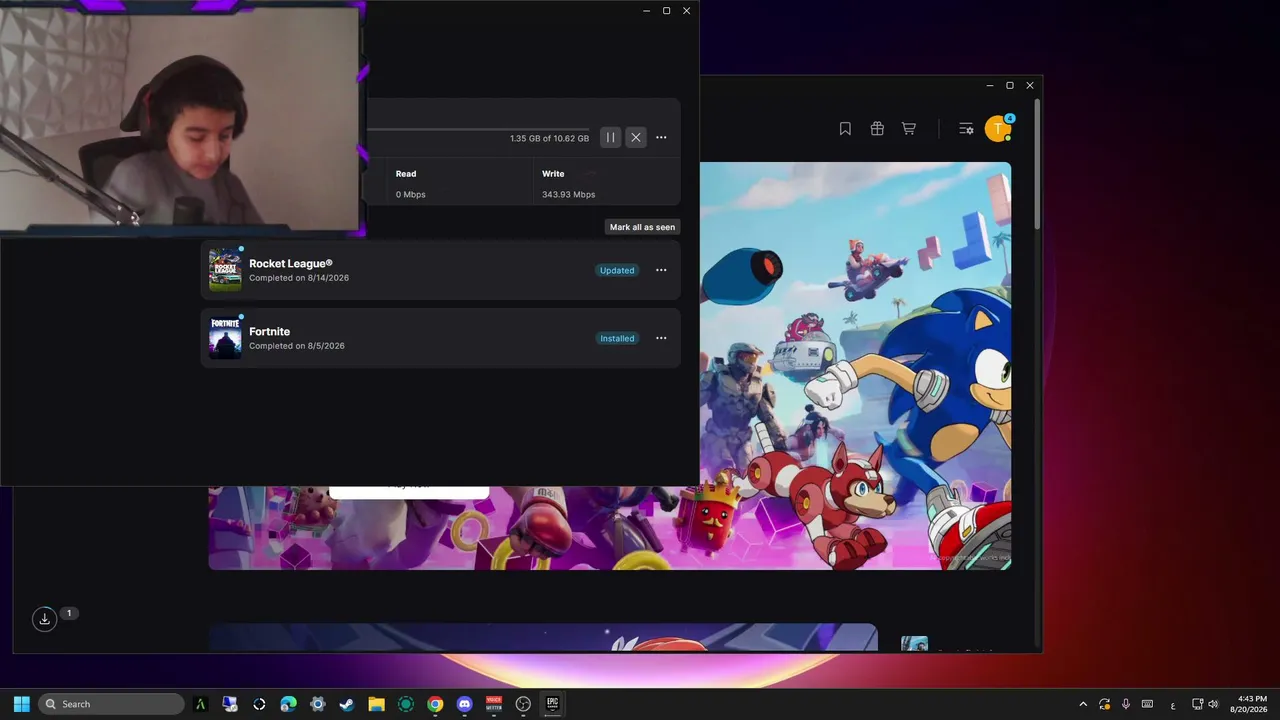Image resolution: width=1280 pixels, height=720 pixels.
Task: Open the gift icon in Epic launcher
Action: (877, 128)
